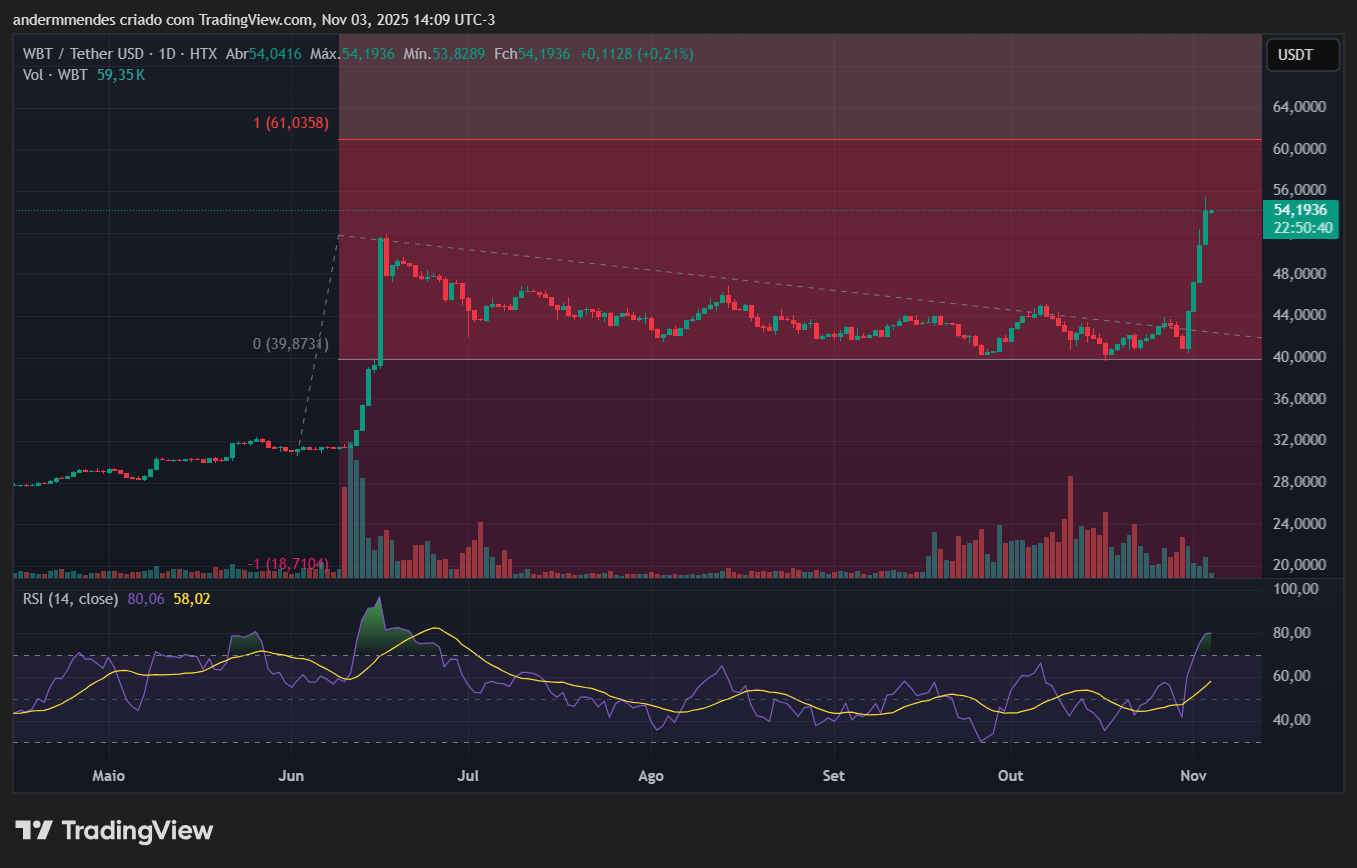Click the 22:50:40 bar countdown timer
Screen dimensions: 1357x868
click(1299, 228)
